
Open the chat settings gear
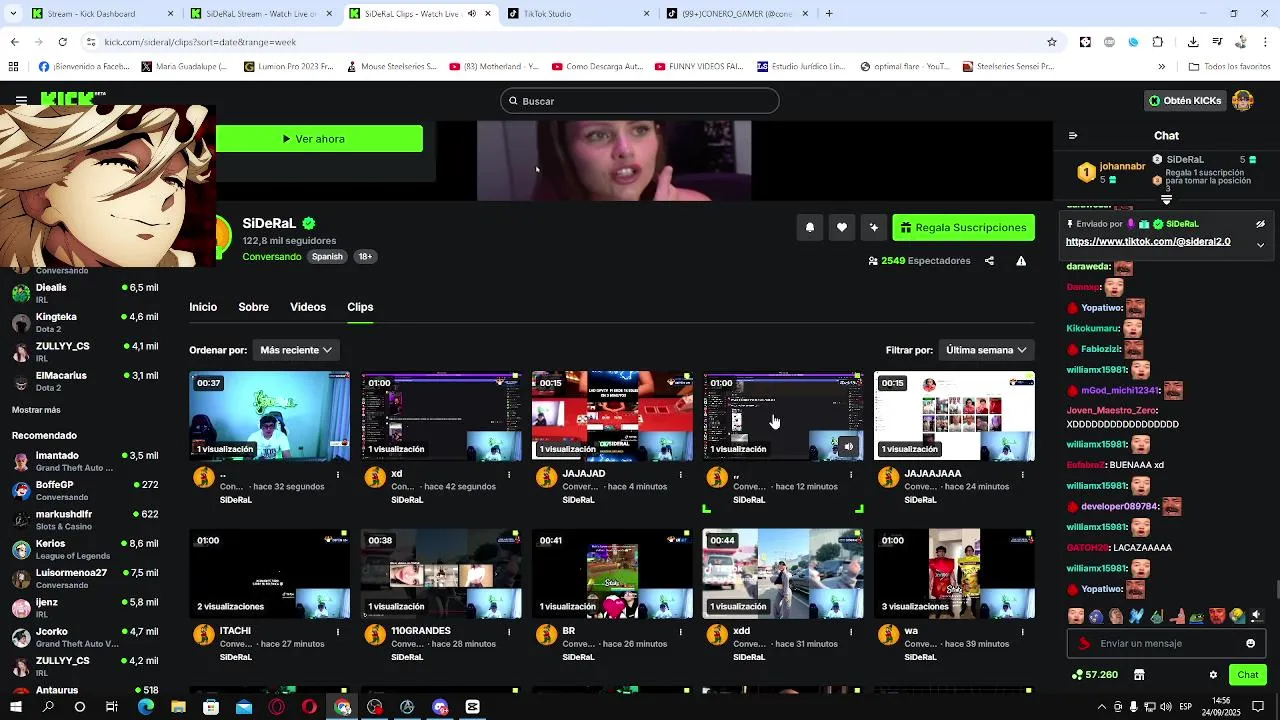tap(1213, 675)
